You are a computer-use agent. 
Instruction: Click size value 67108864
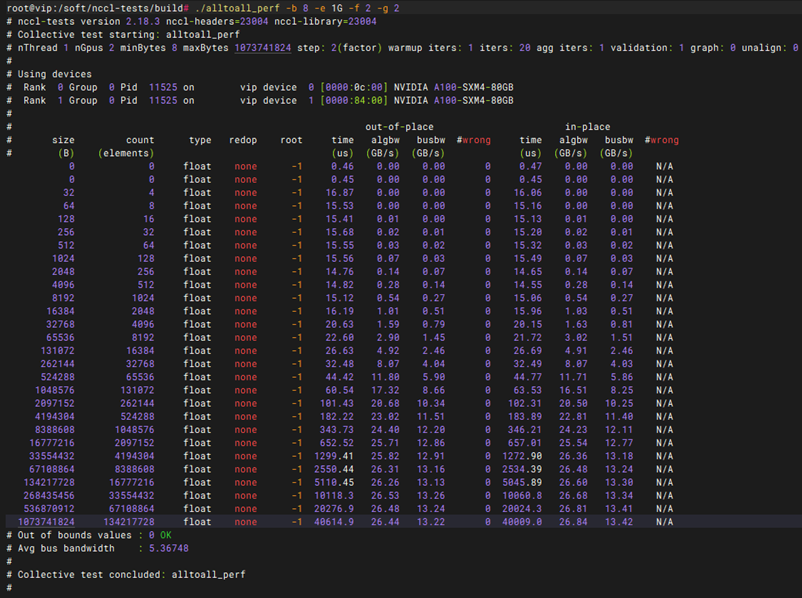[x=52, y=470]
